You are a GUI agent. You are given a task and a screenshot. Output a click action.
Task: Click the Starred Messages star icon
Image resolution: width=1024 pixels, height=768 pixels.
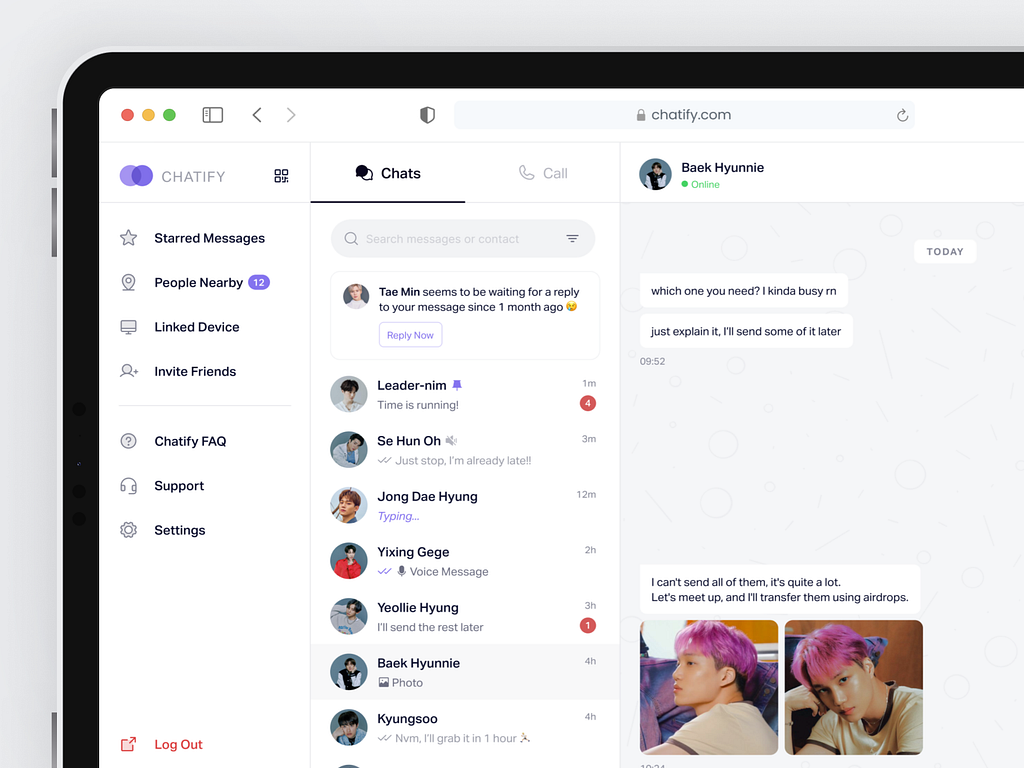click(x=128, y=237)
